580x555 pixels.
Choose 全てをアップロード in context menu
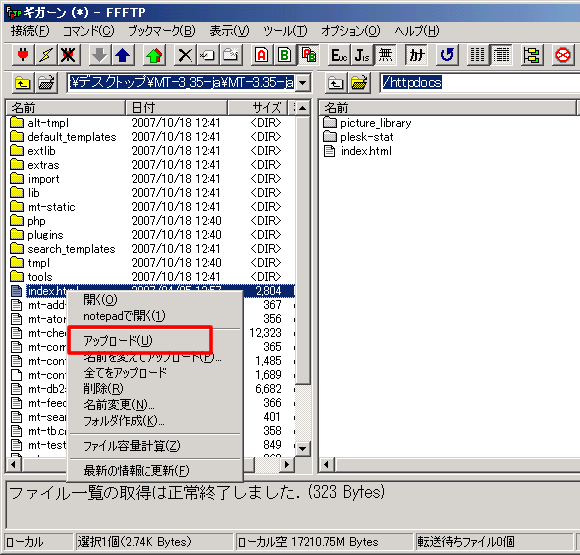point(155,373)
